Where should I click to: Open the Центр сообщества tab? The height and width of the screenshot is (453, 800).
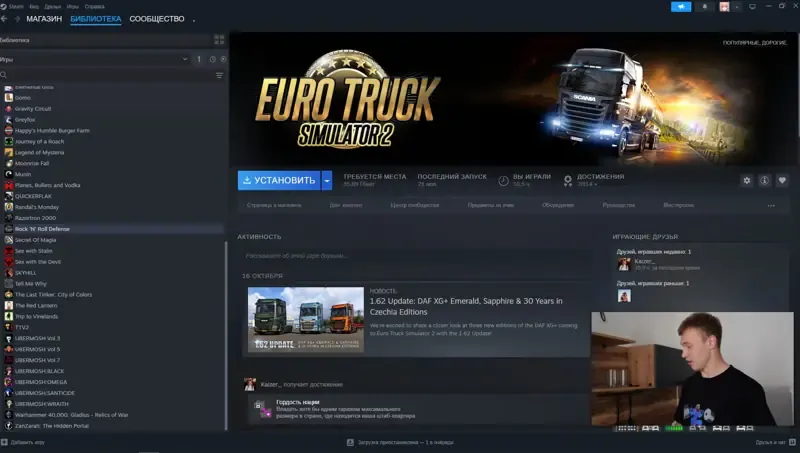tap(415, 205)
